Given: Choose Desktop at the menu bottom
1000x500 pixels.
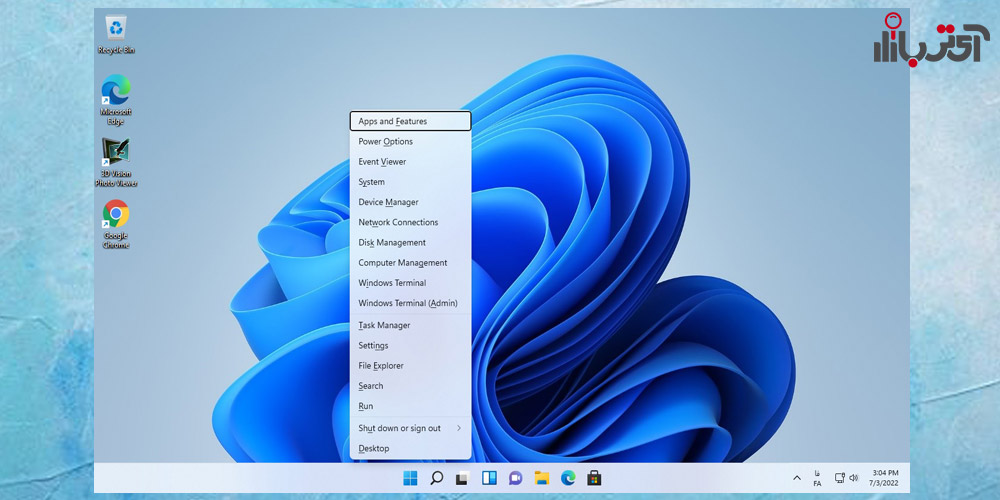Looking at the screenshot, I should 411,448.
